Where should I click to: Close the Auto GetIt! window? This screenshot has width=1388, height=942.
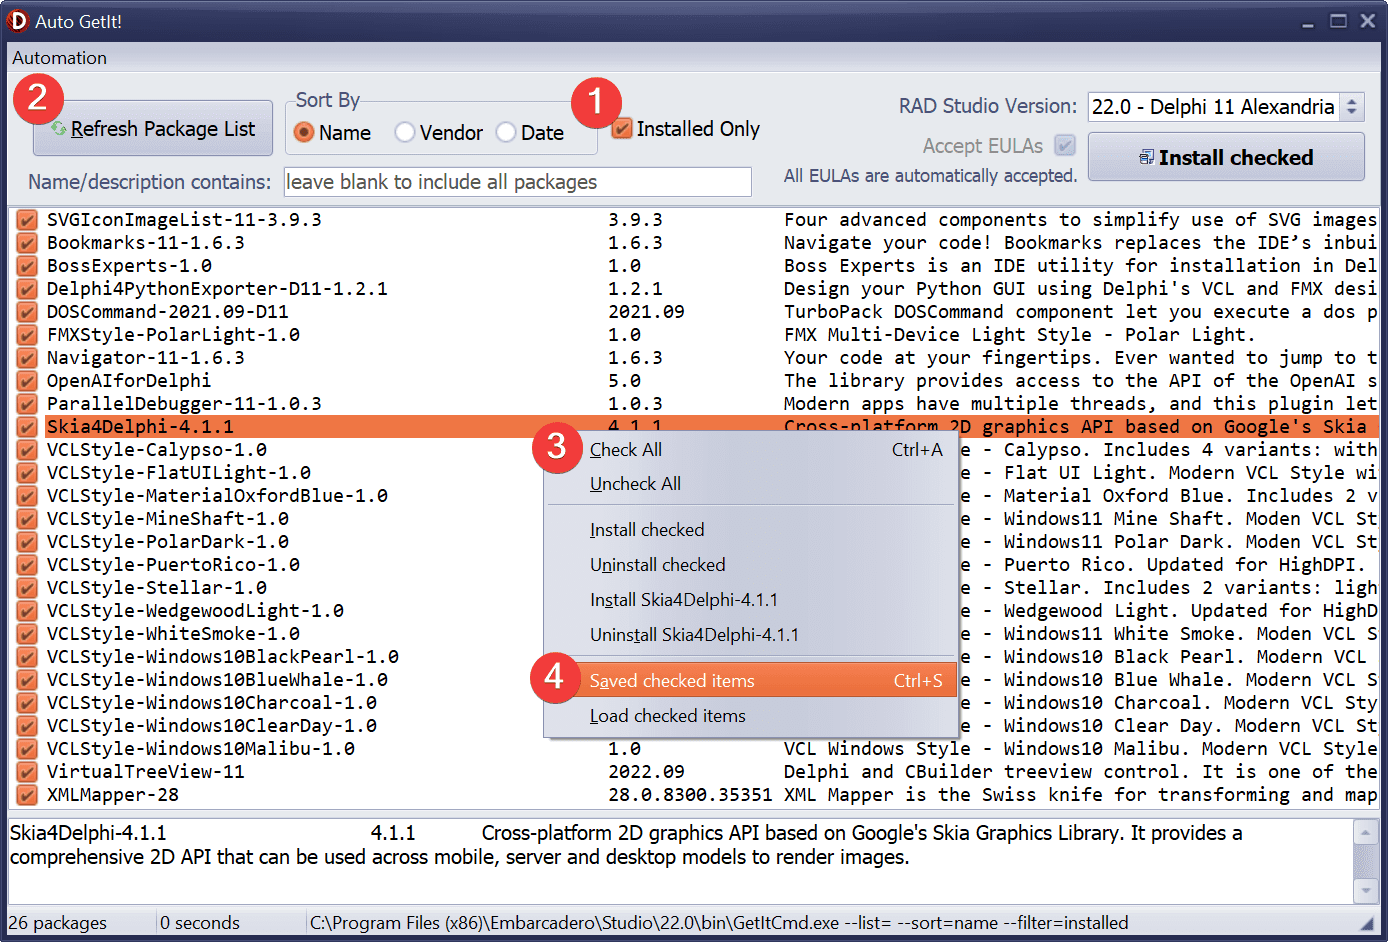point(1368,21)
